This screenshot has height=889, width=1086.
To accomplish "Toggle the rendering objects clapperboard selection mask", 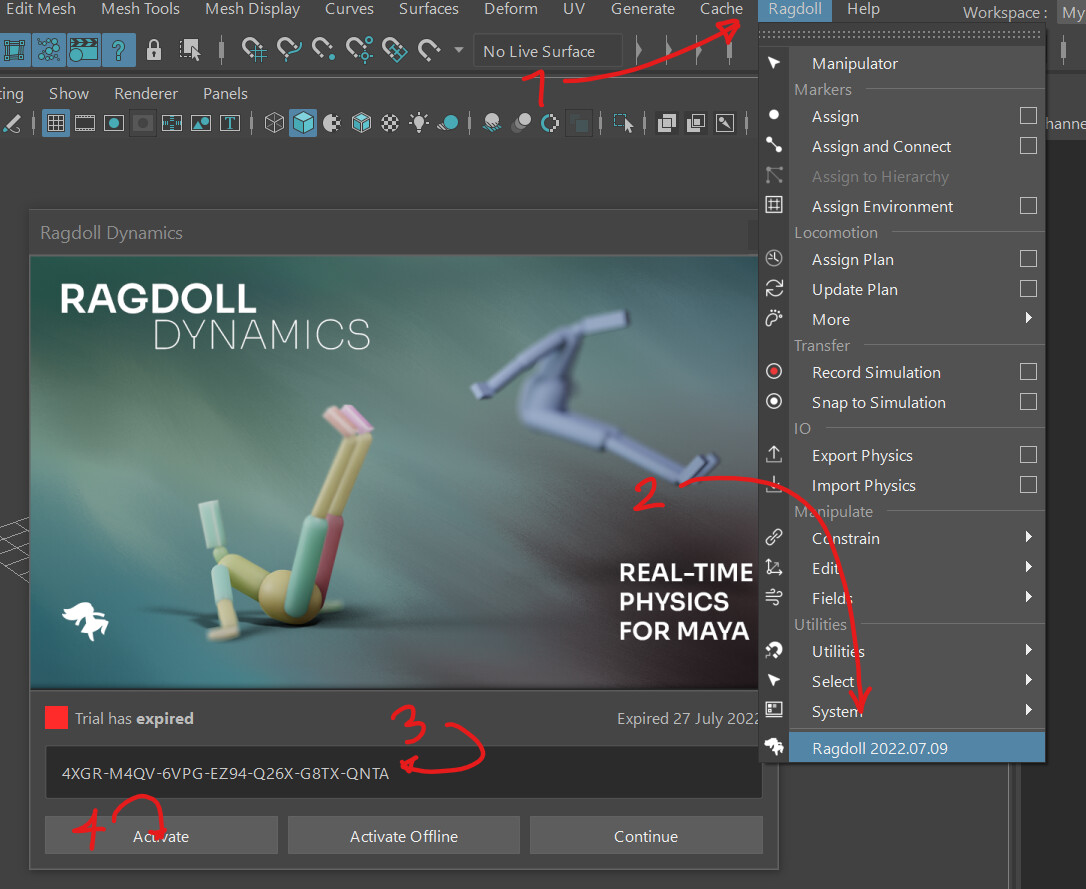I will point(83,50).
